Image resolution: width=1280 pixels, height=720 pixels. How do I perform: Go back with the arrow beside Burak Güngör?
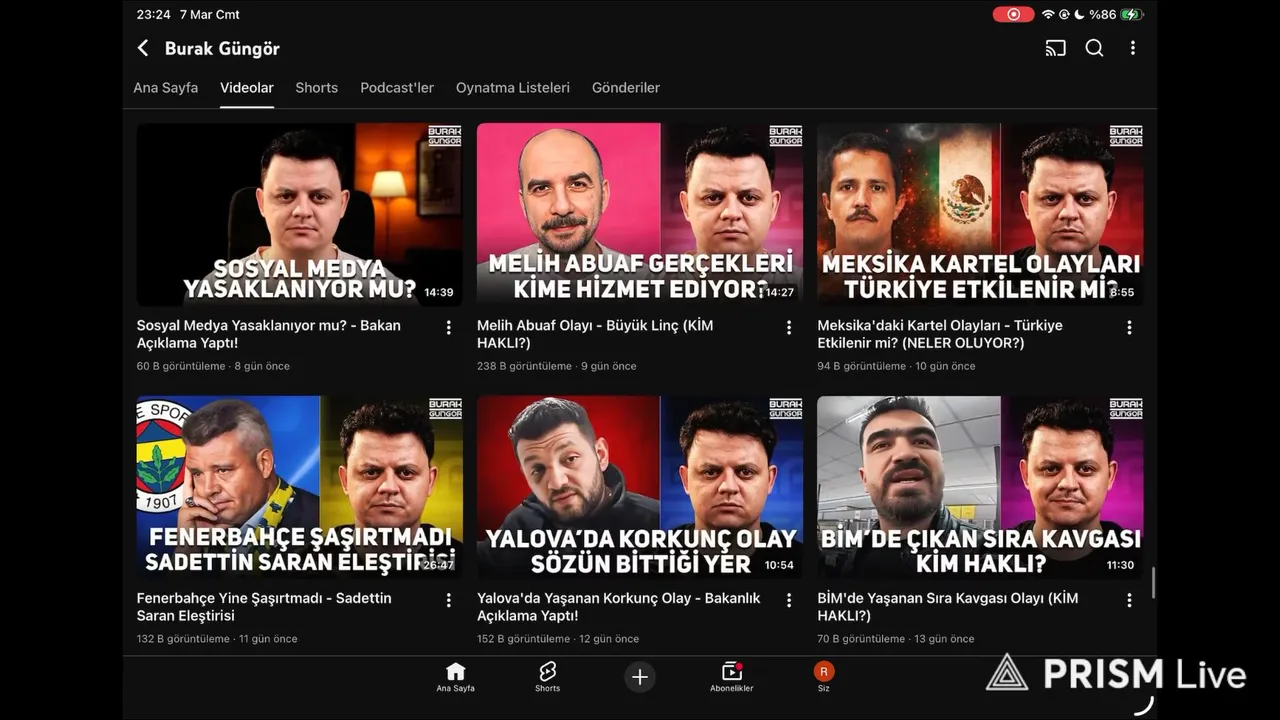143,48
